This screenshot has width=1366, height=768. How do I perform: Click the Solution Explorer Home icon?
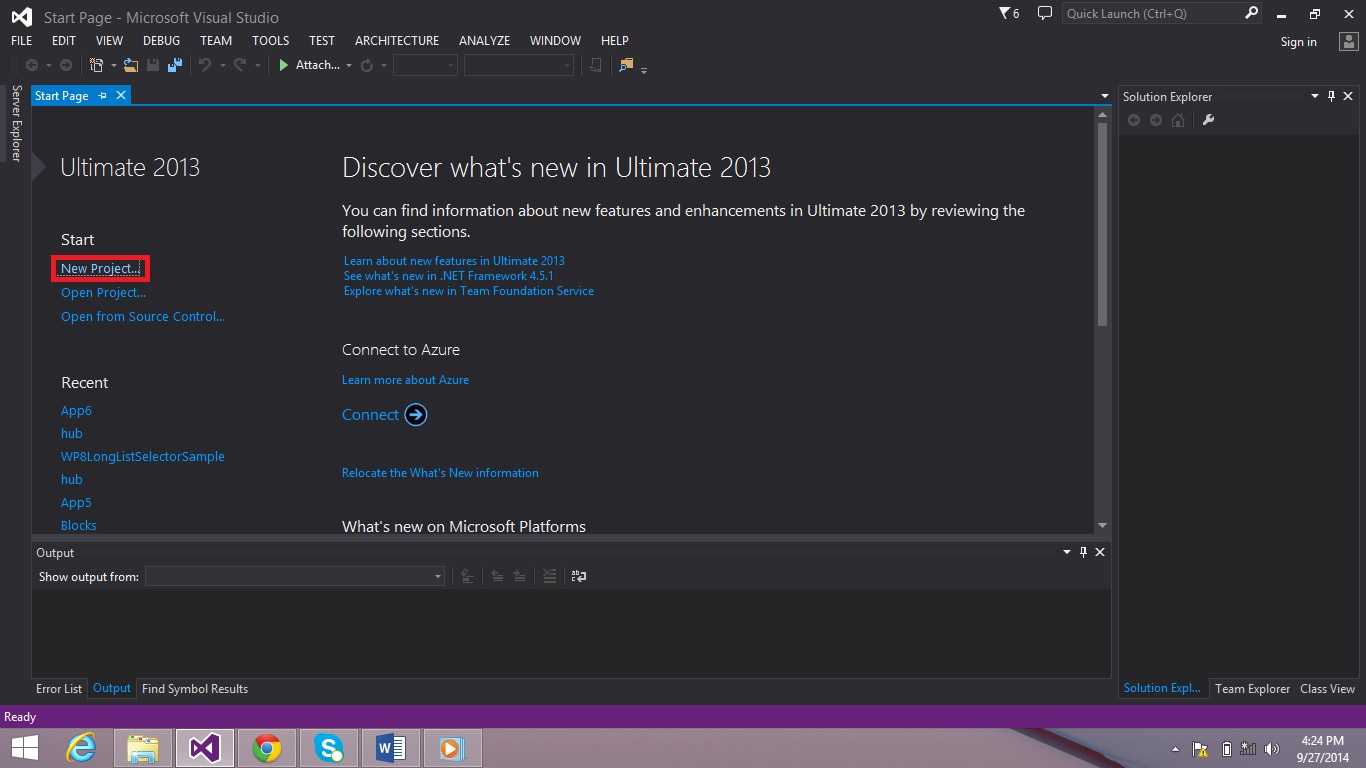pos(1178,120)
